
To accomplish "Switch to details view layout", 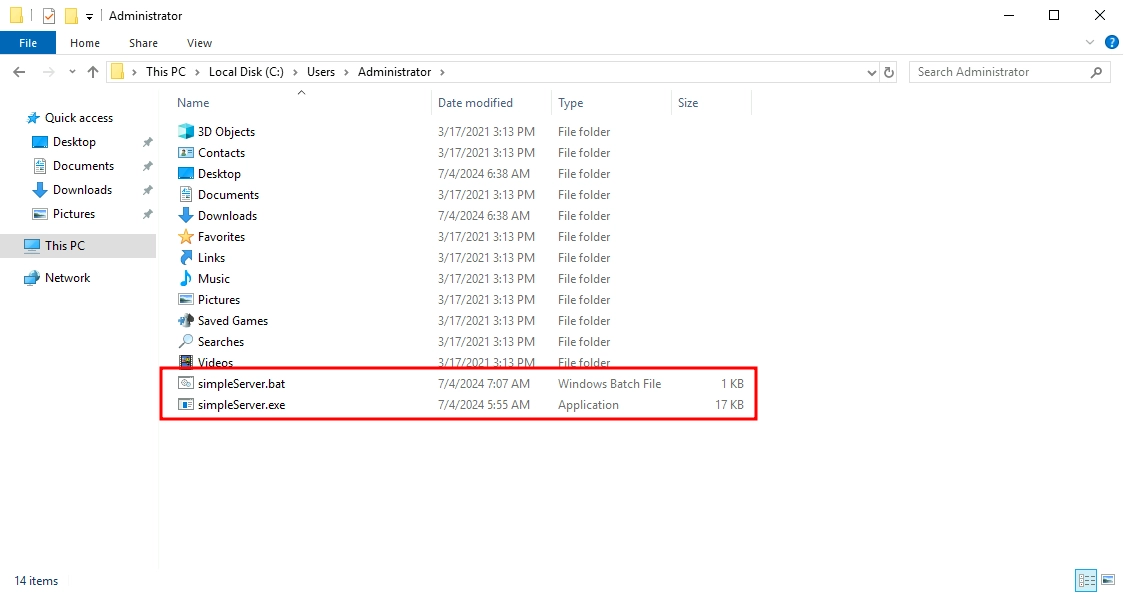I will (1085, 580).
